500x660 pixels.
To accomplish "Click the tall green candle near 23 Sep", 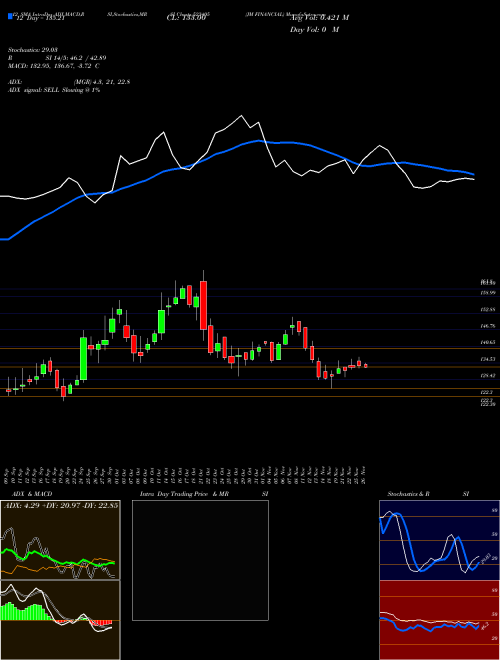I will (x=84, y=358).
